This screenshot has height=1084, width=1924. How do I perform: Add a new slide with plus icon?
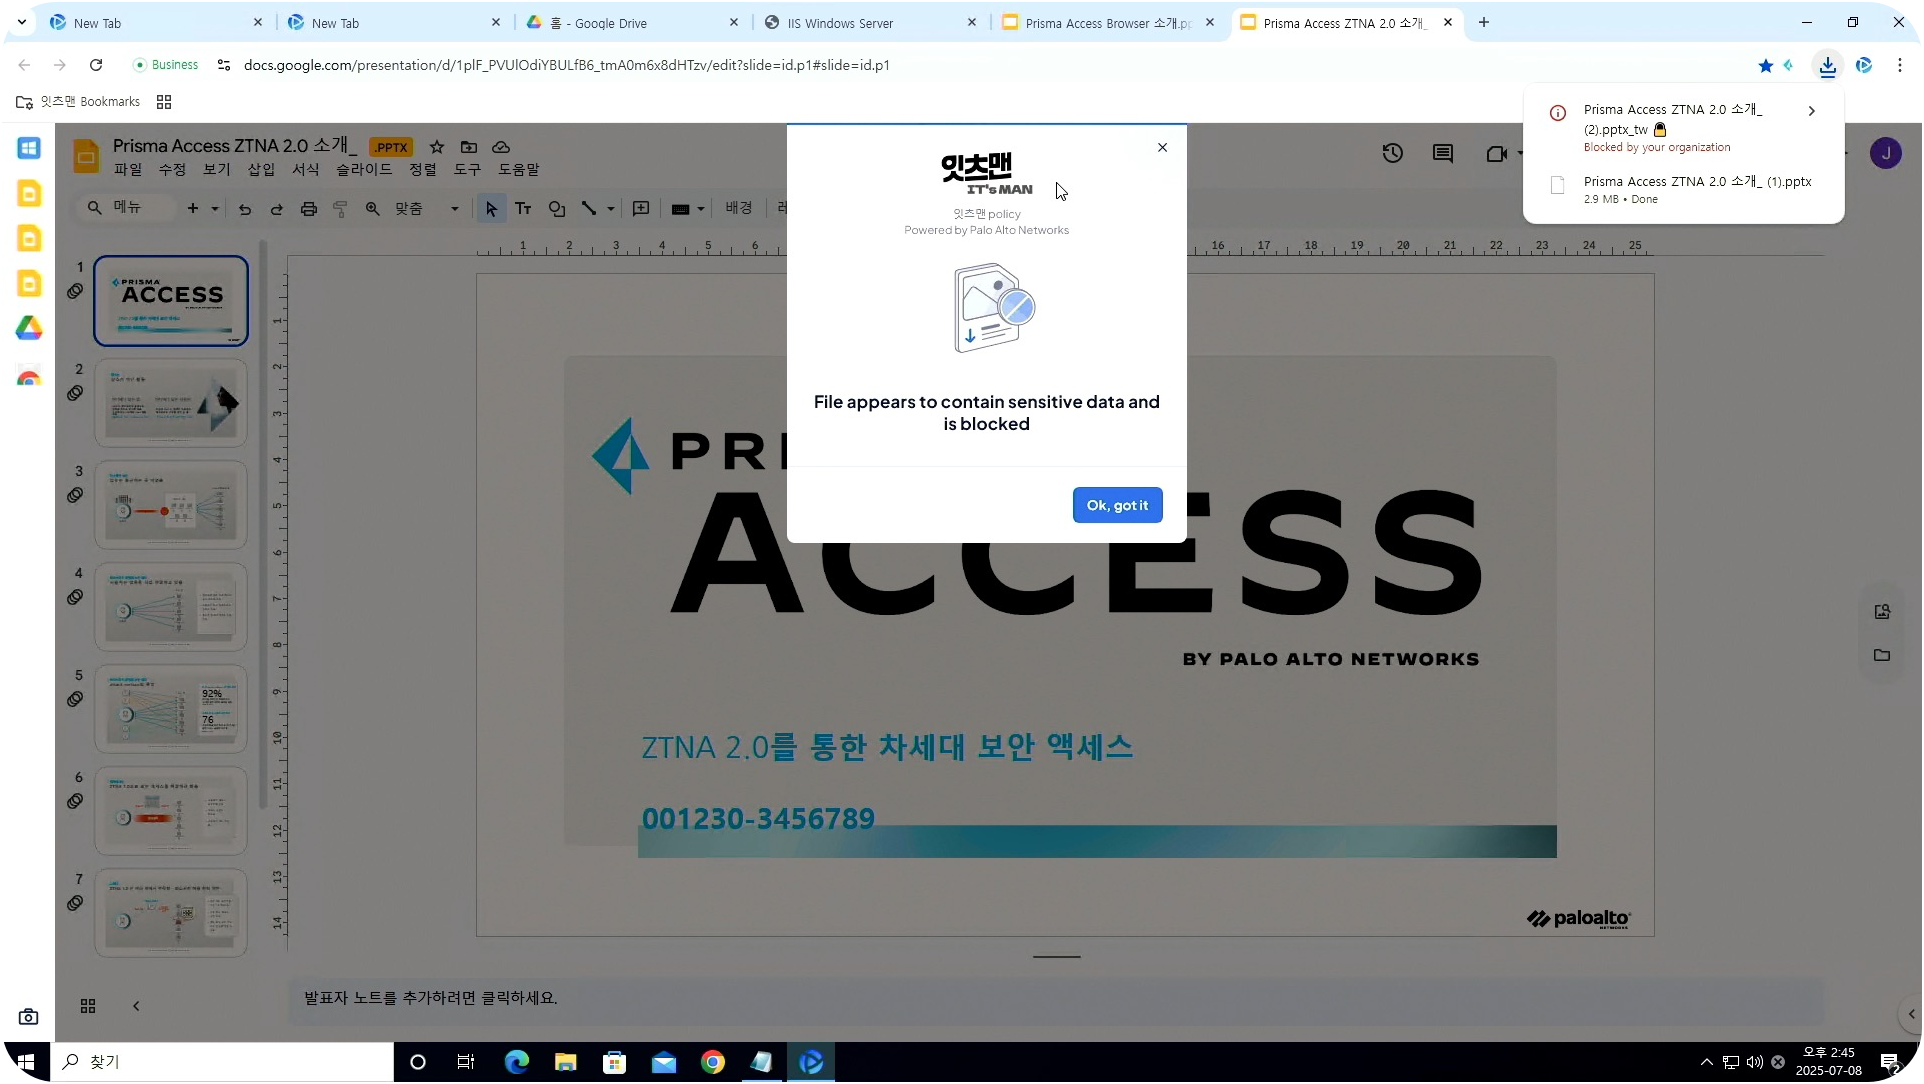click(193, 208)
